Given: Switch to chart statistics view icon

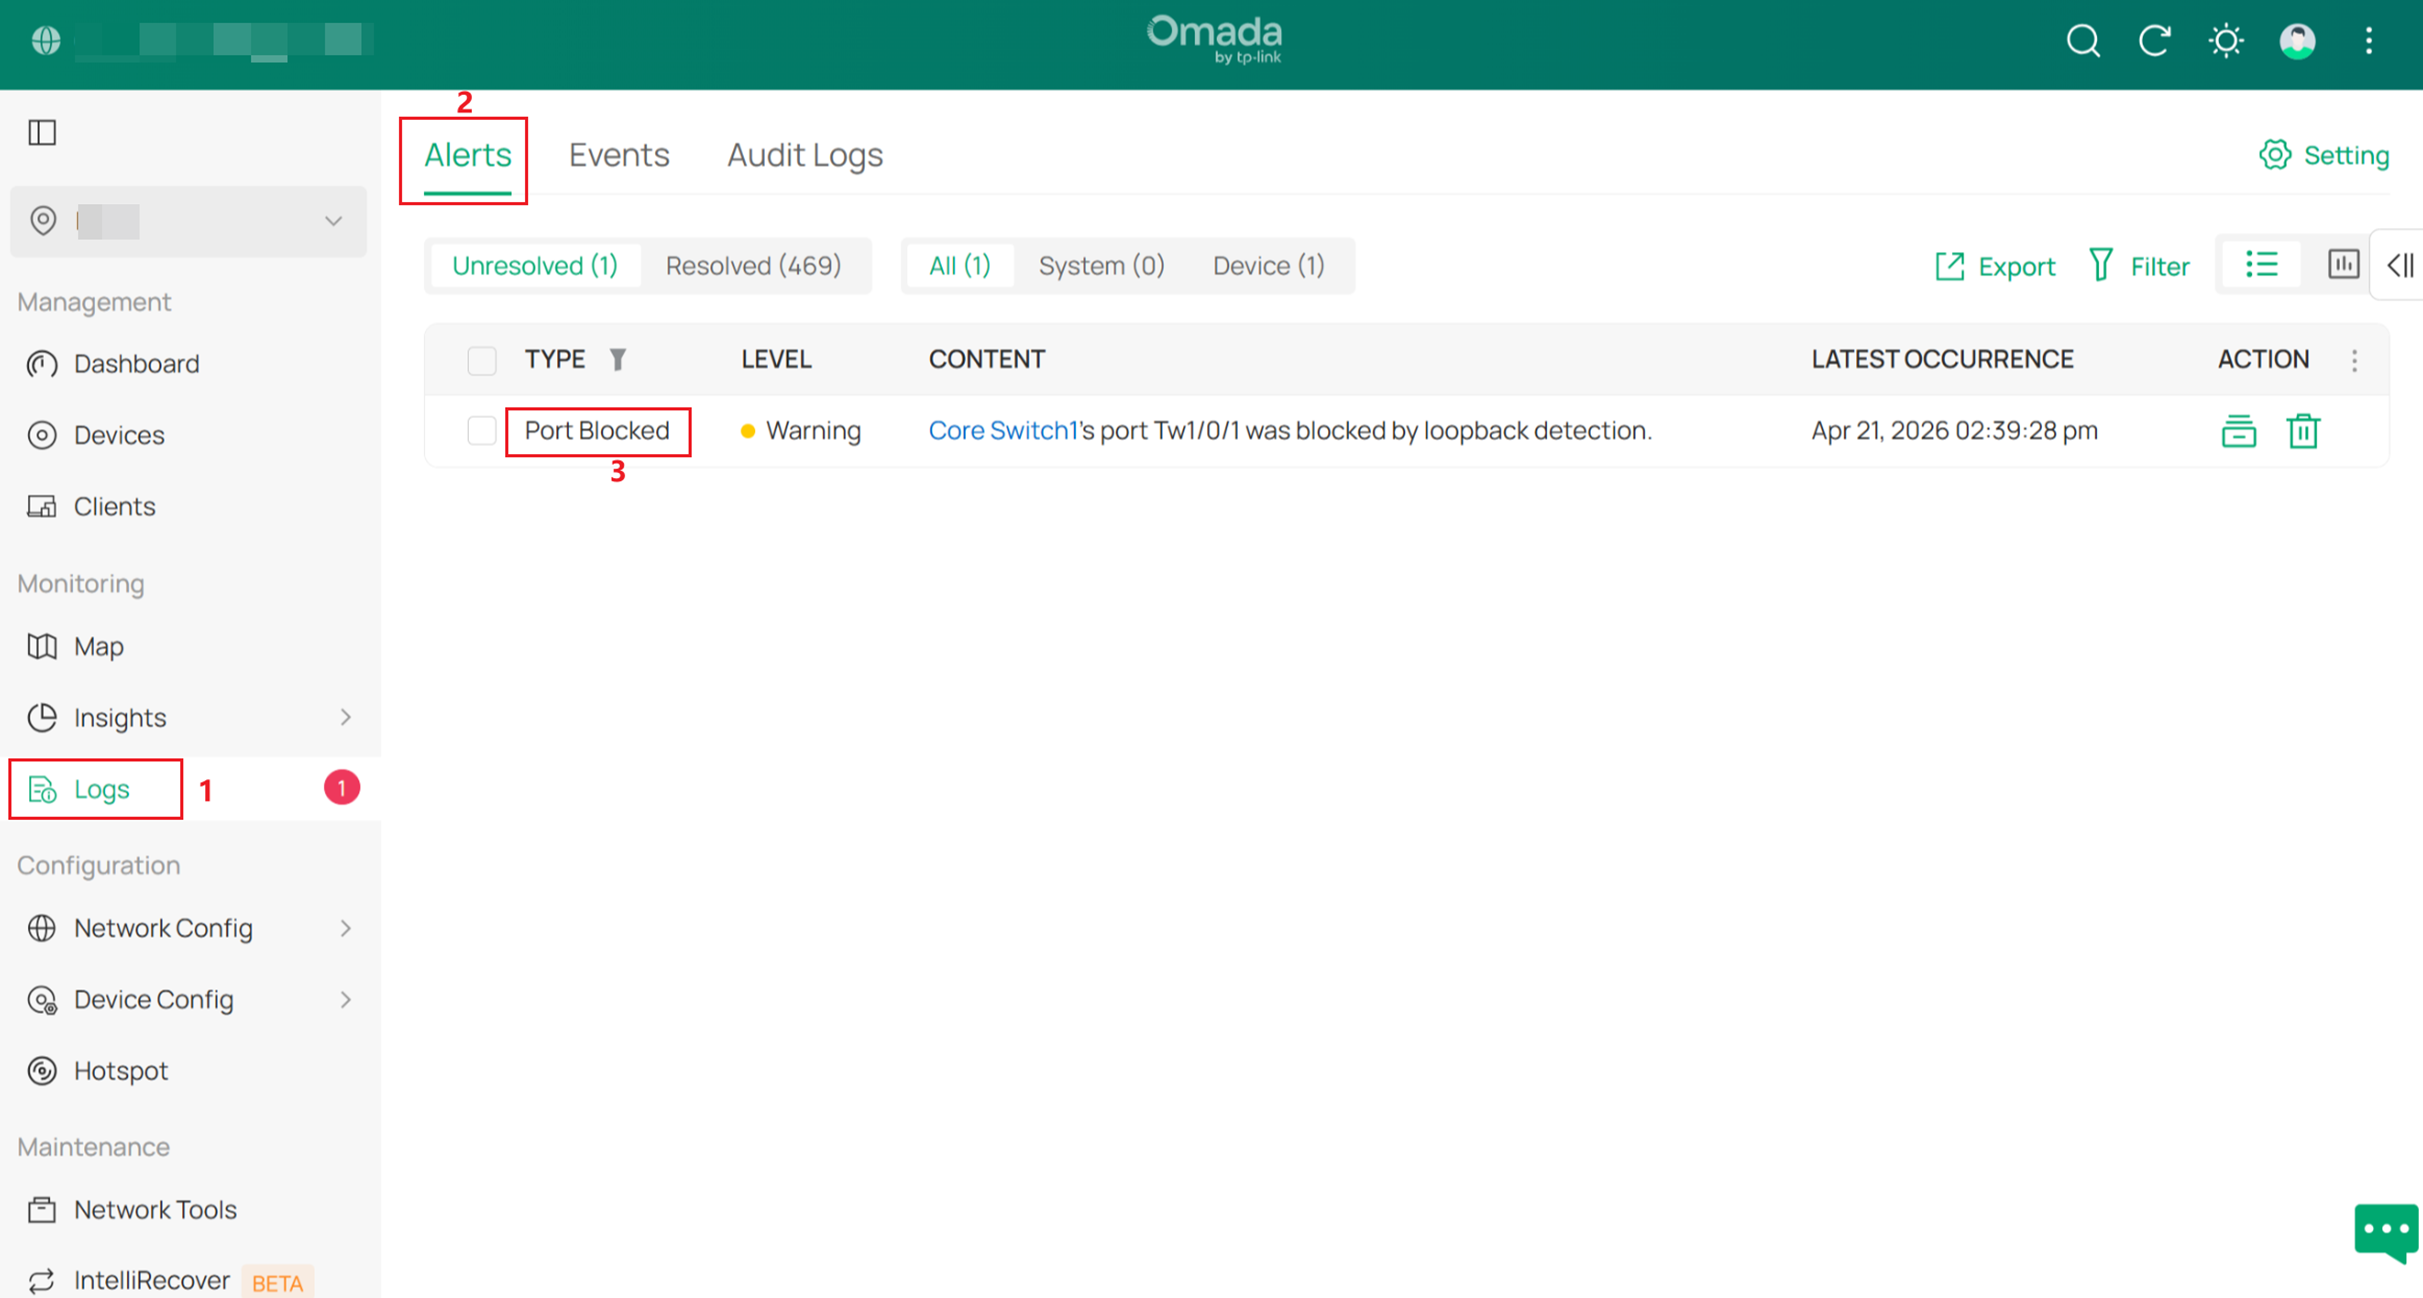Looking at the screenshot, I should pos(2343,265).
